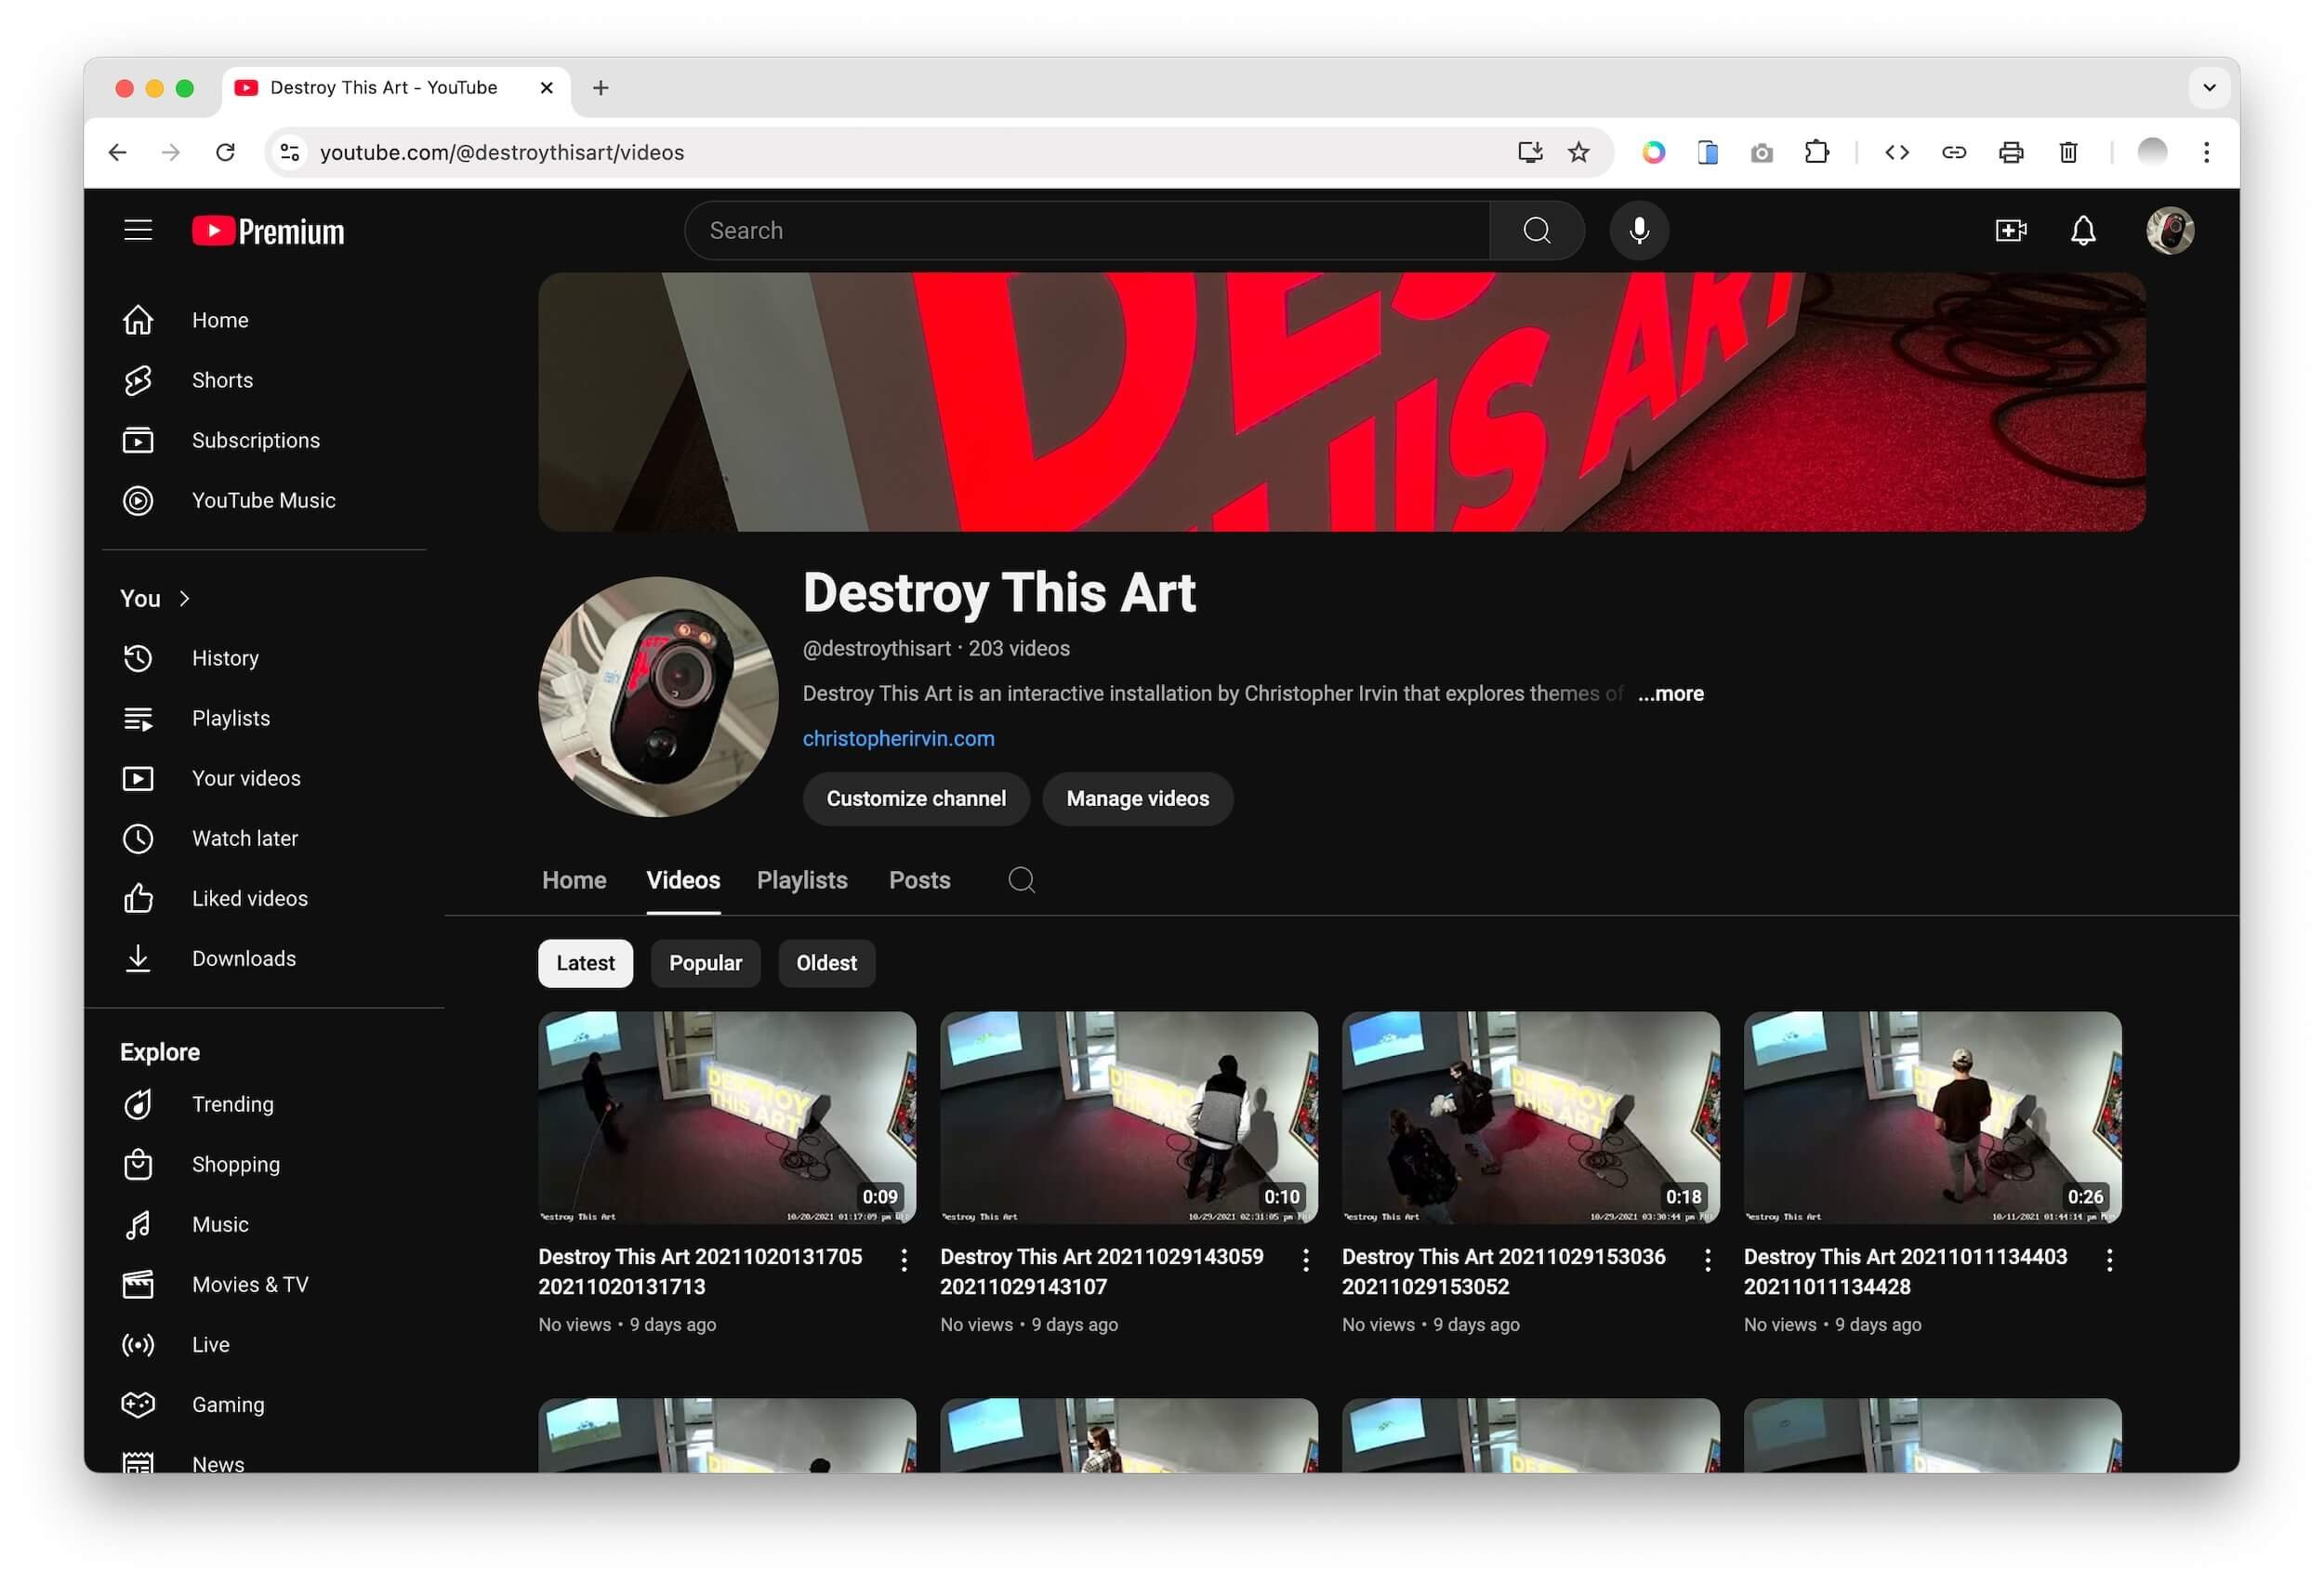Open the Create video icon
The width and height of the screenshot is (2324, 1584).
tap(2010, 231)
